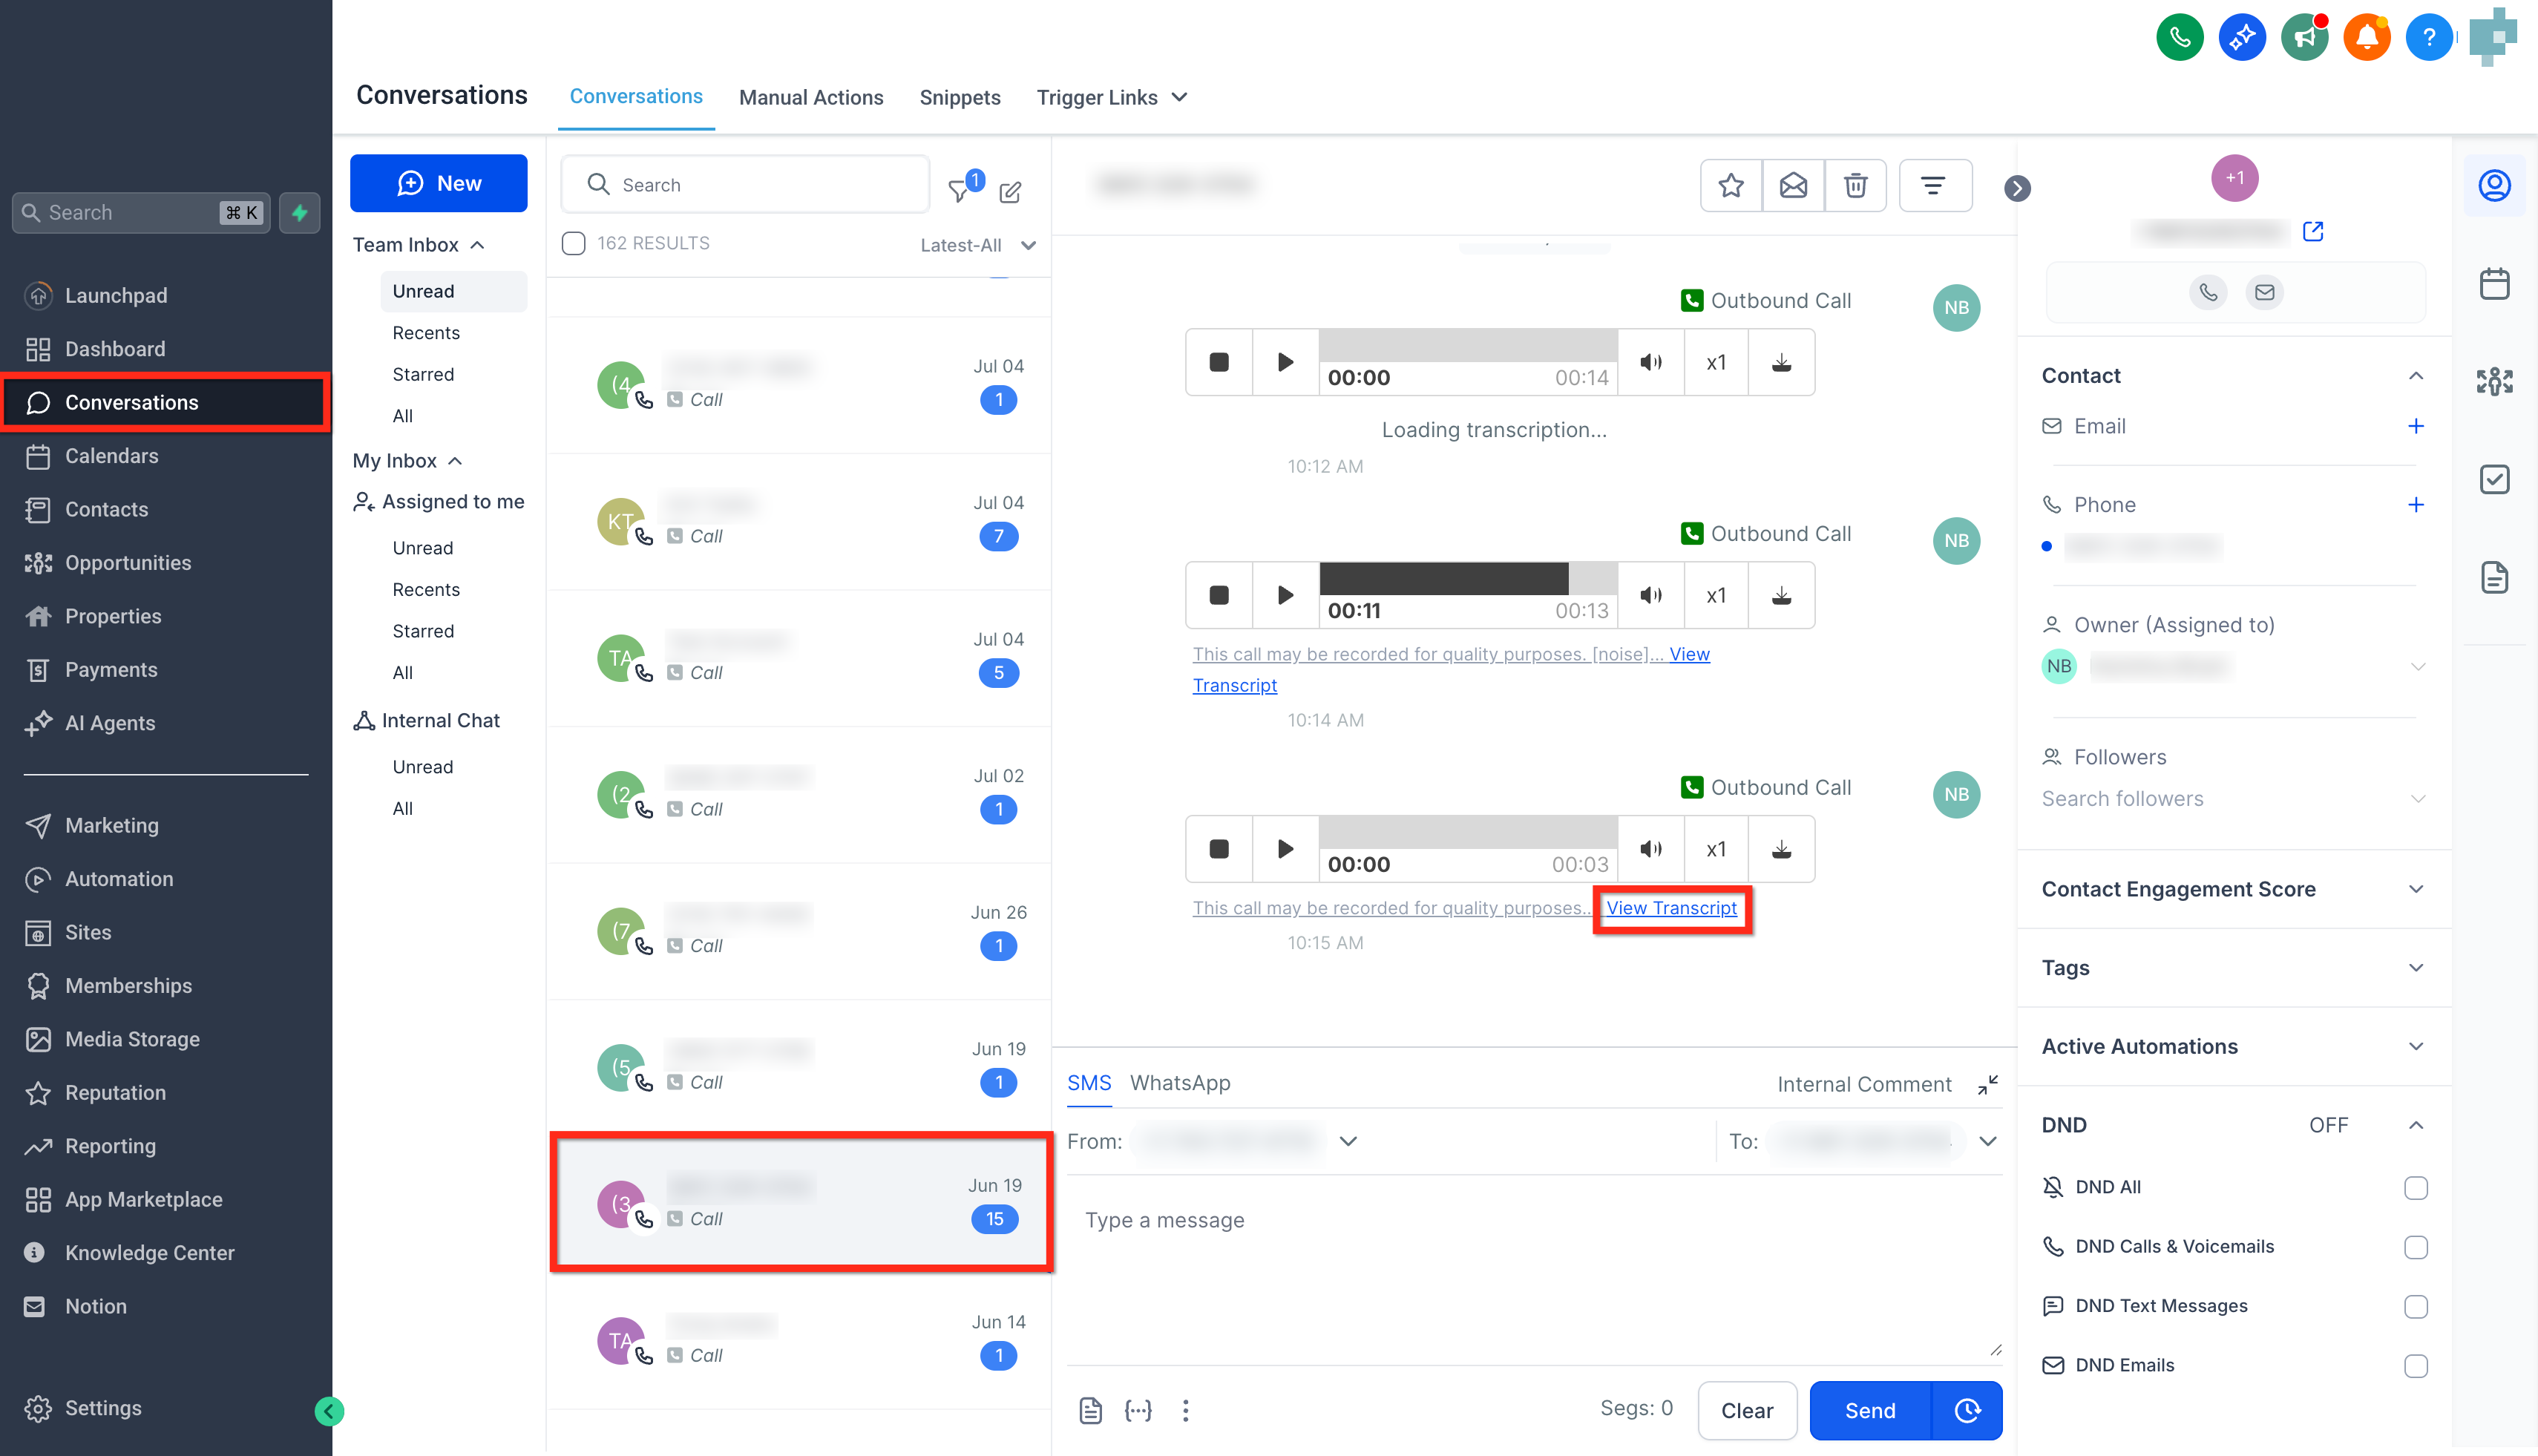Open View Transcript link for 10:15 AM call
The image size is (2538, 1456).
pos(1671,908)
